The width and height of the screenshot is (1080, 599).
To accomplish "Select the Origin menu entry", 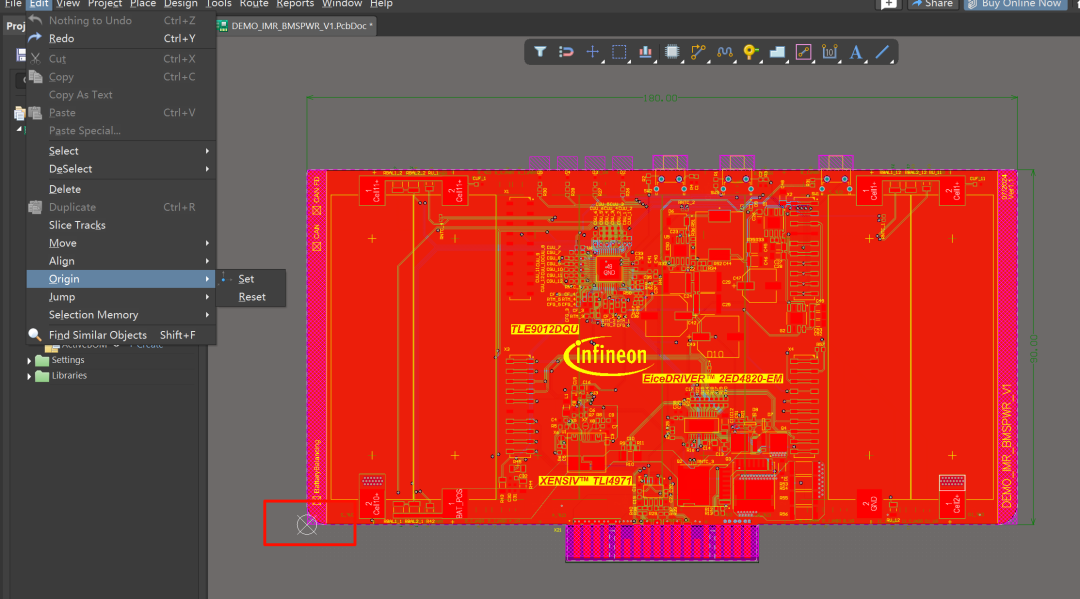I will tap(121, 279).
